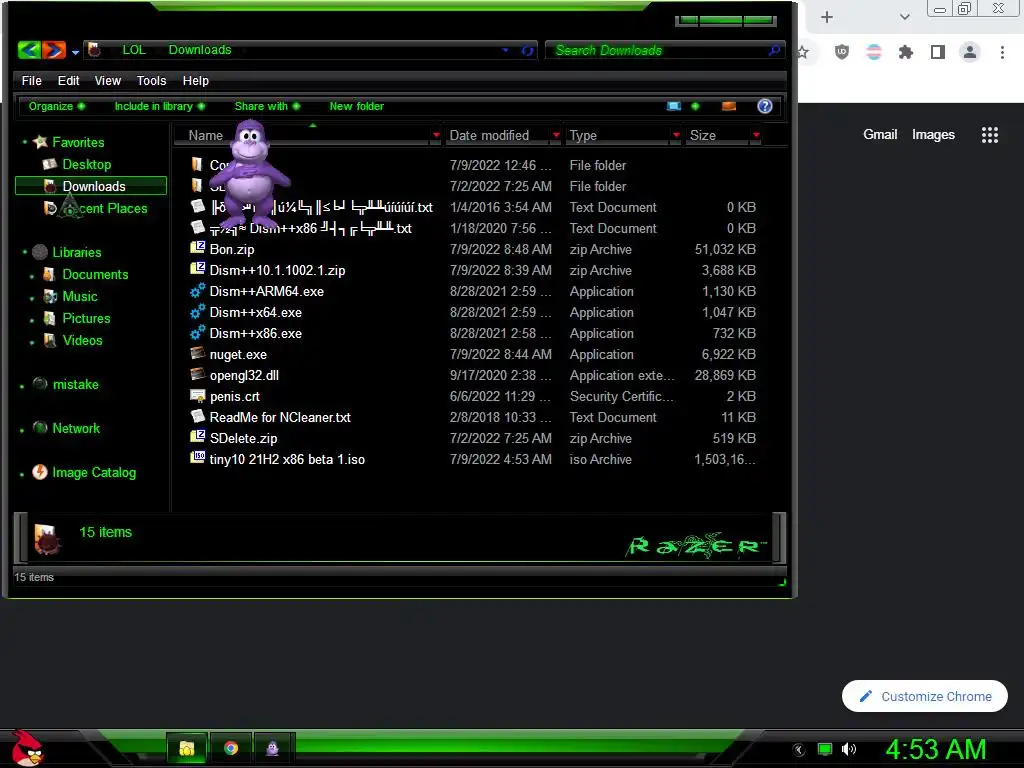The height and width of the screenshot is (768, 1024).
Task: Create a New folder
Action: click(357, 106)
